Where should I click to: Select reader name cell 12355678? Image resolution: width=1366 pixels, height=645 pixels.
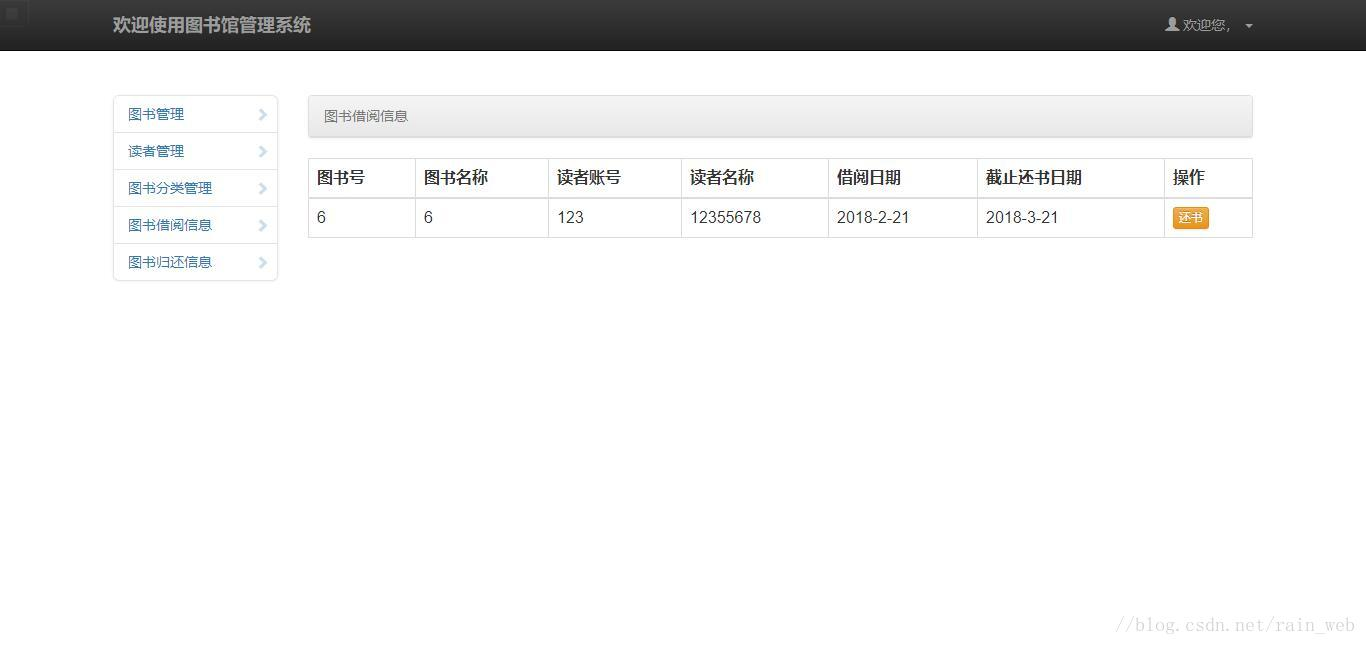coord(755,217)
